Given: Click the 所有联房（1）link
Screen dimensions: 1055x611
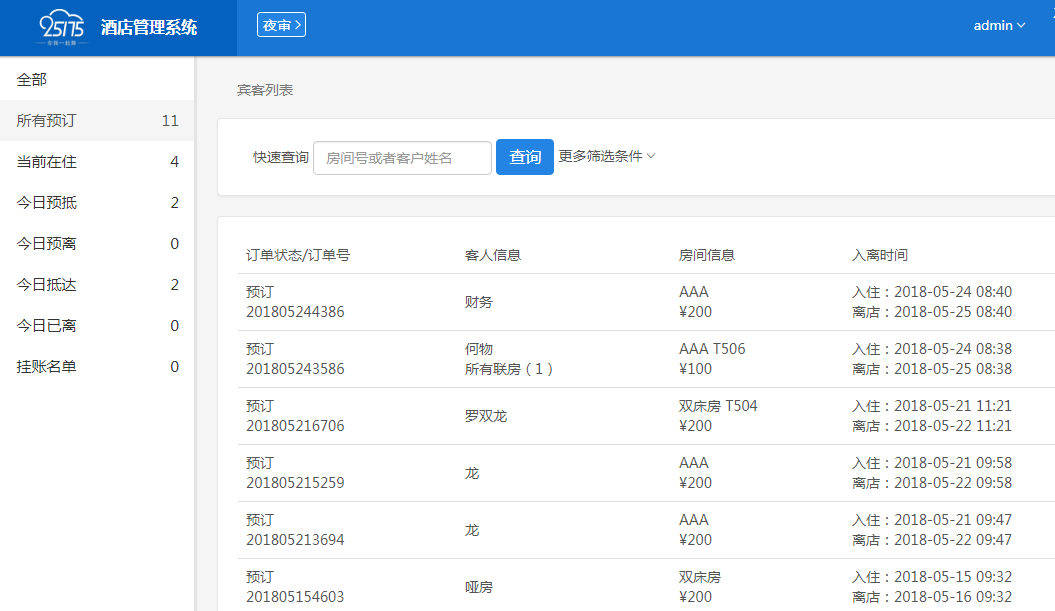Looking at the screenshot, I should click(x=509, y=369).
